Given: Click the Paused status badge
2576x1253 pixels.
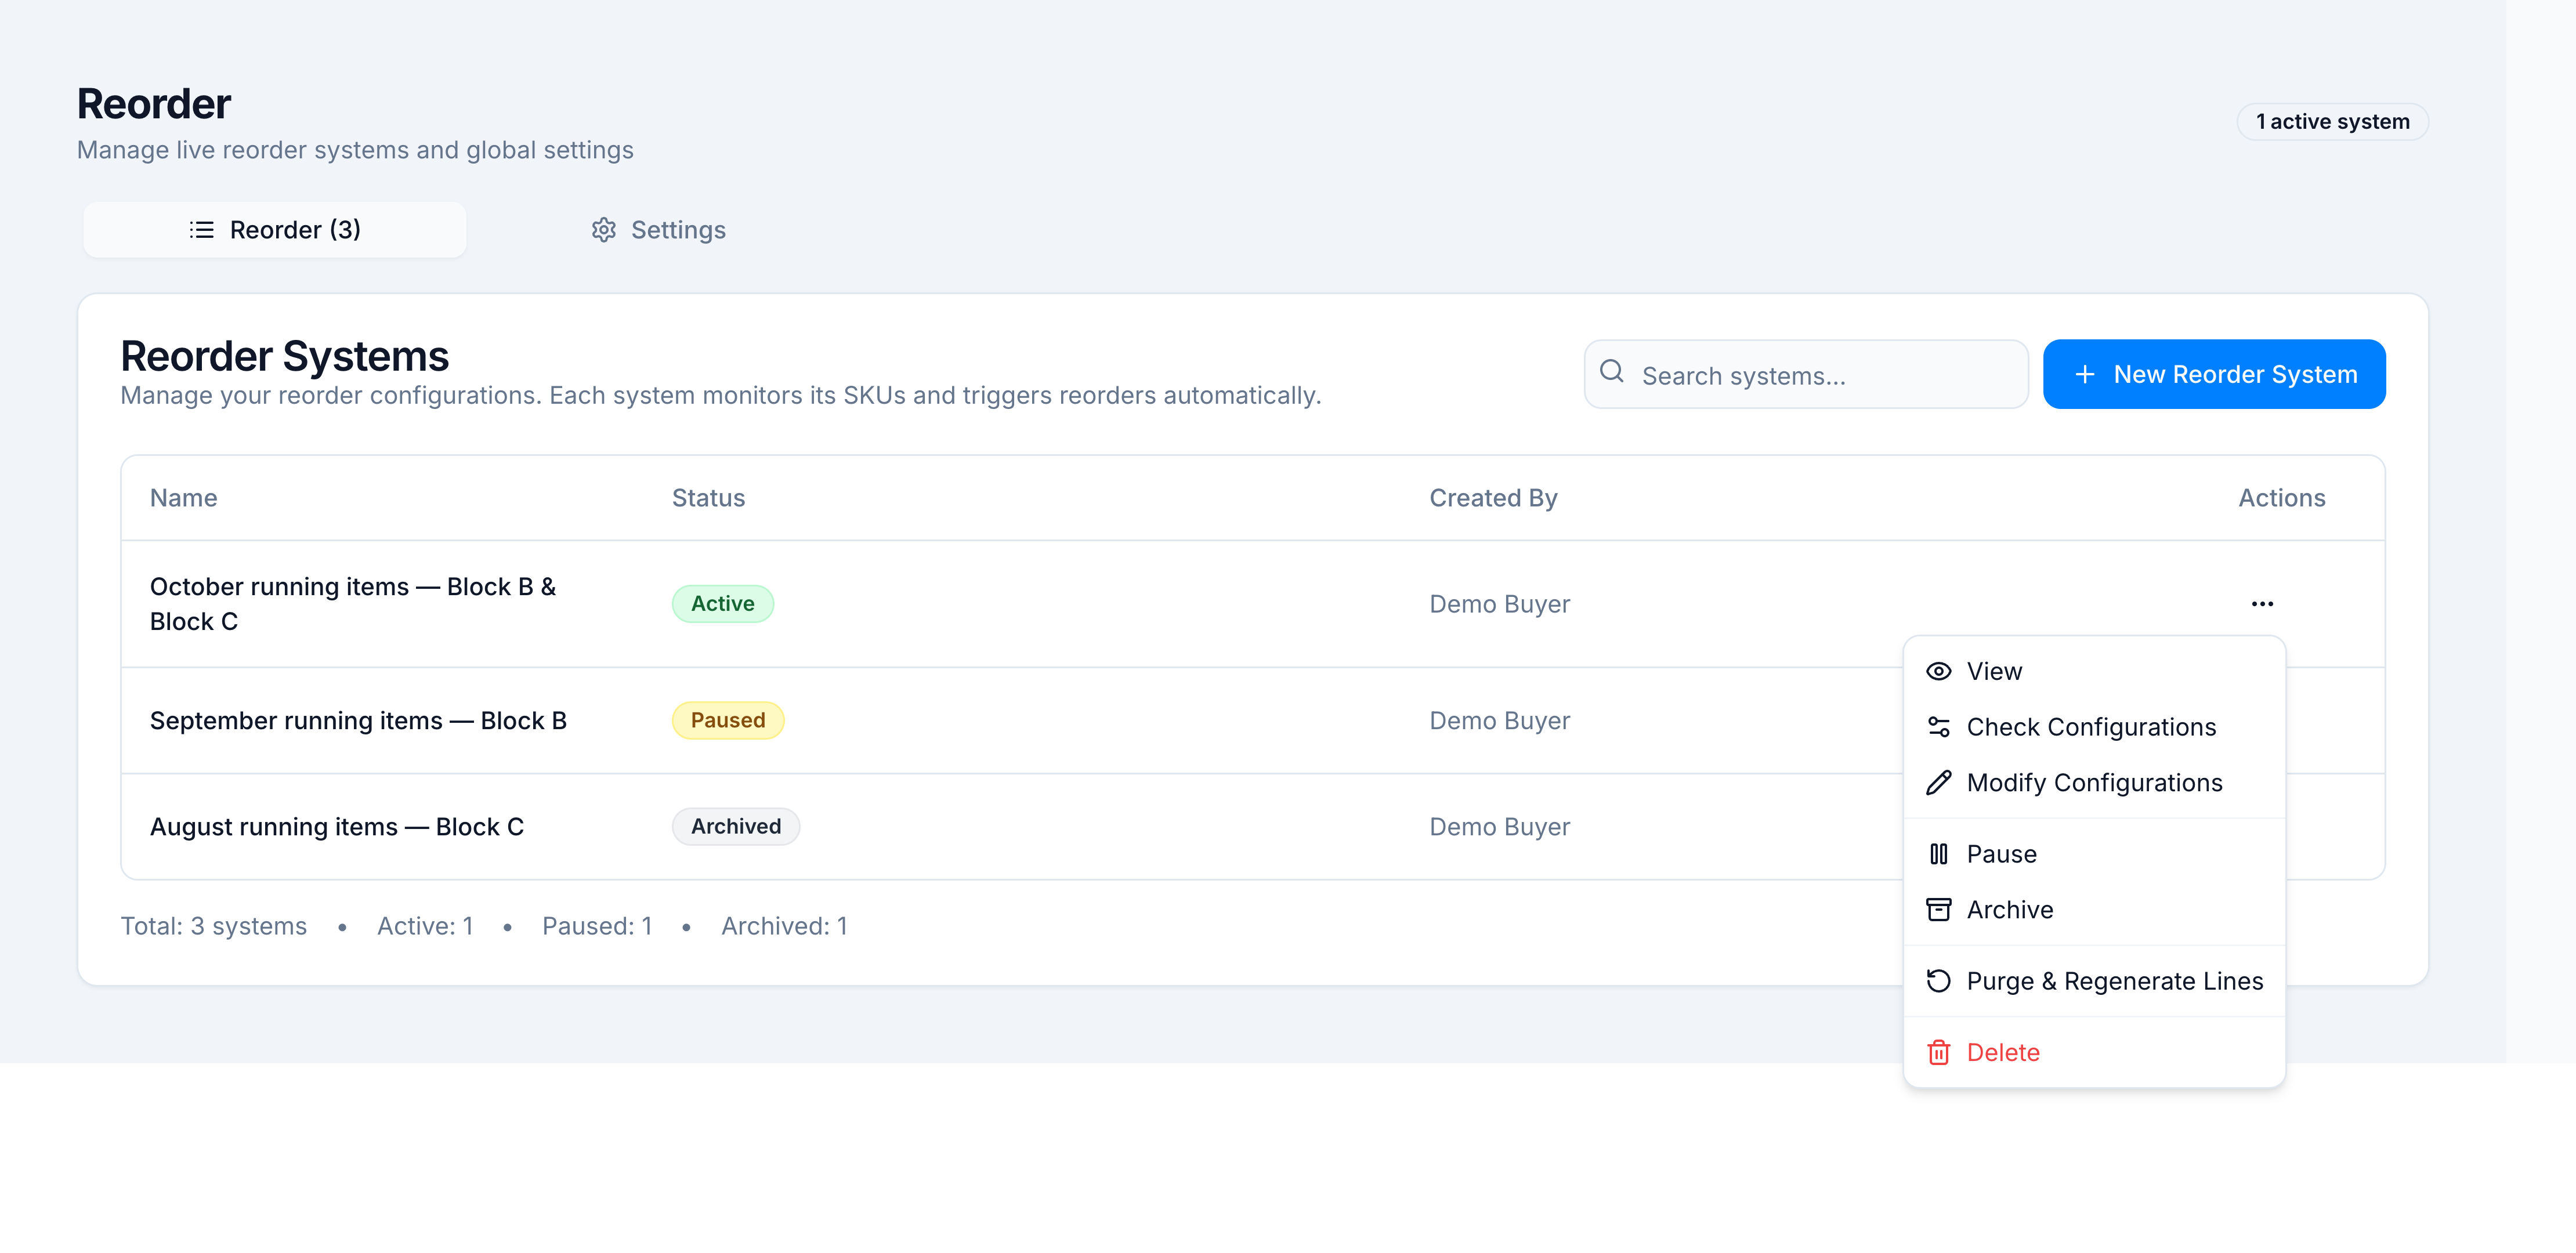Looking at the screenshot, I should pos(727,721).
